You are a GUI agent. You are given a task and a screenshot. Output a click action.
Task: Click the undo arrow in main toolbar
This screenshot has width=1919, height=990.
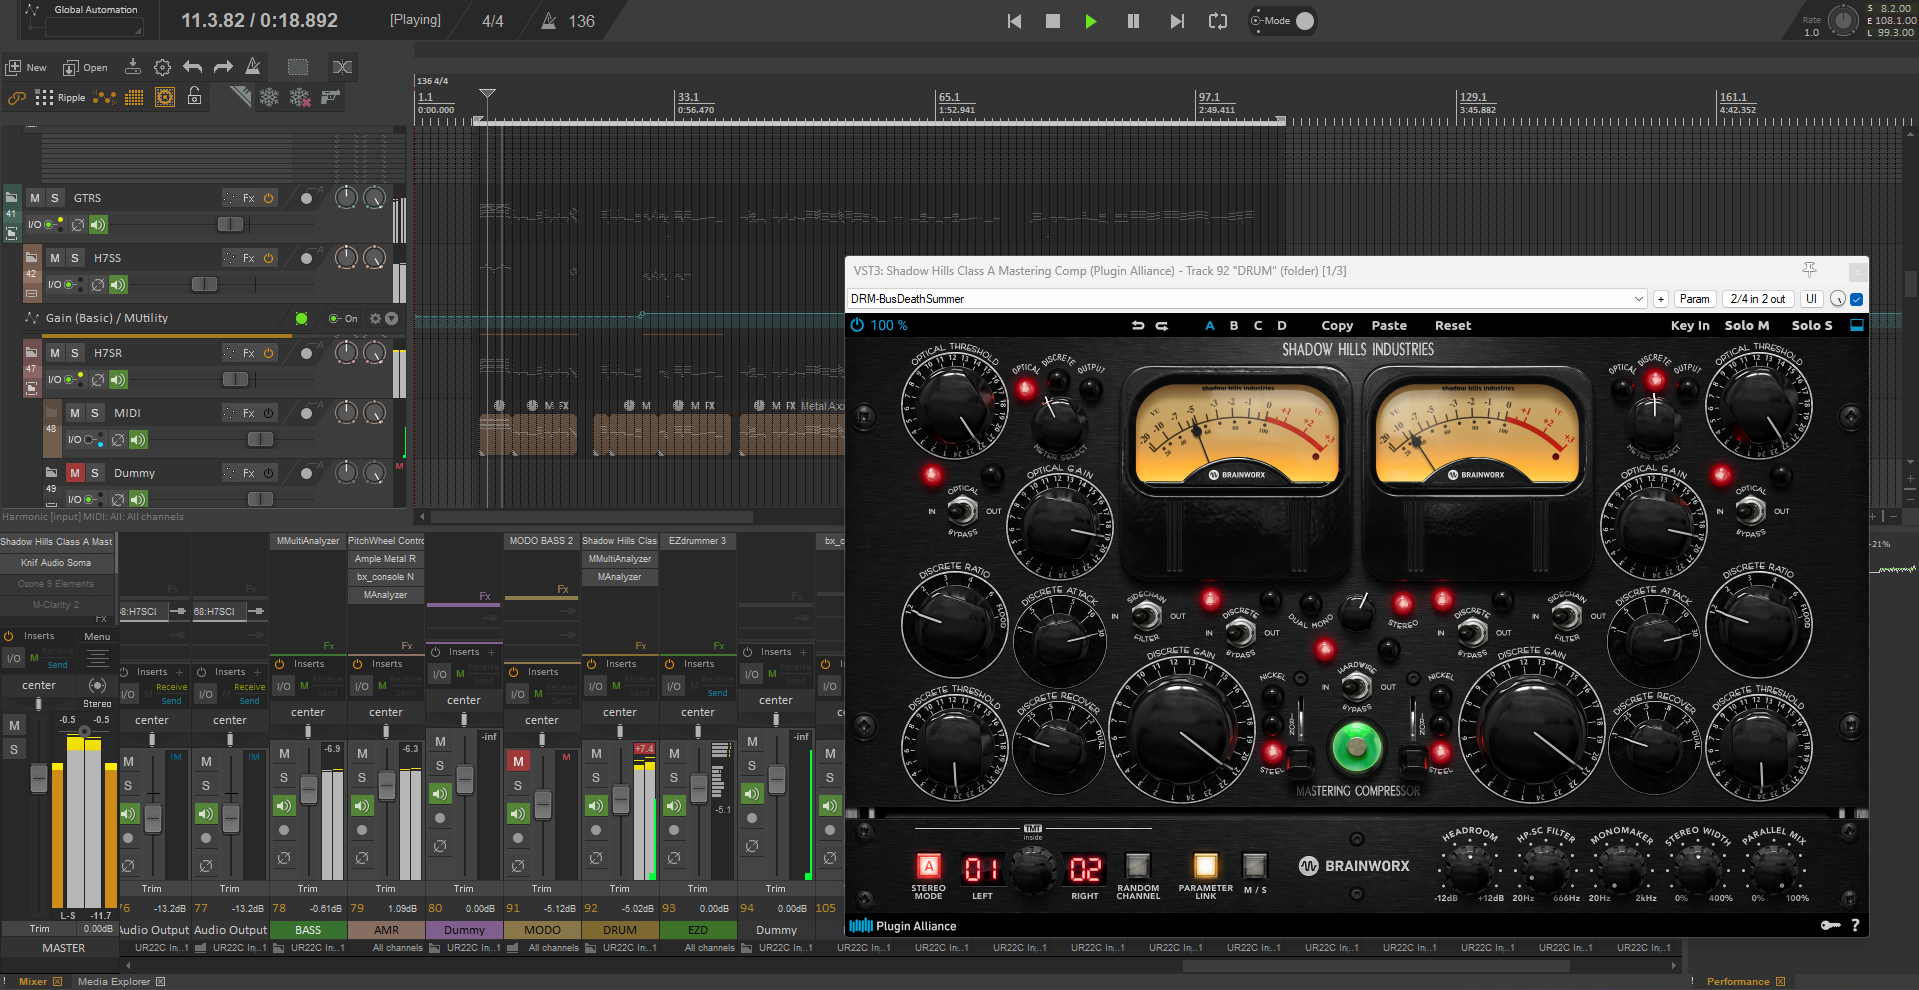pos(192,67)
